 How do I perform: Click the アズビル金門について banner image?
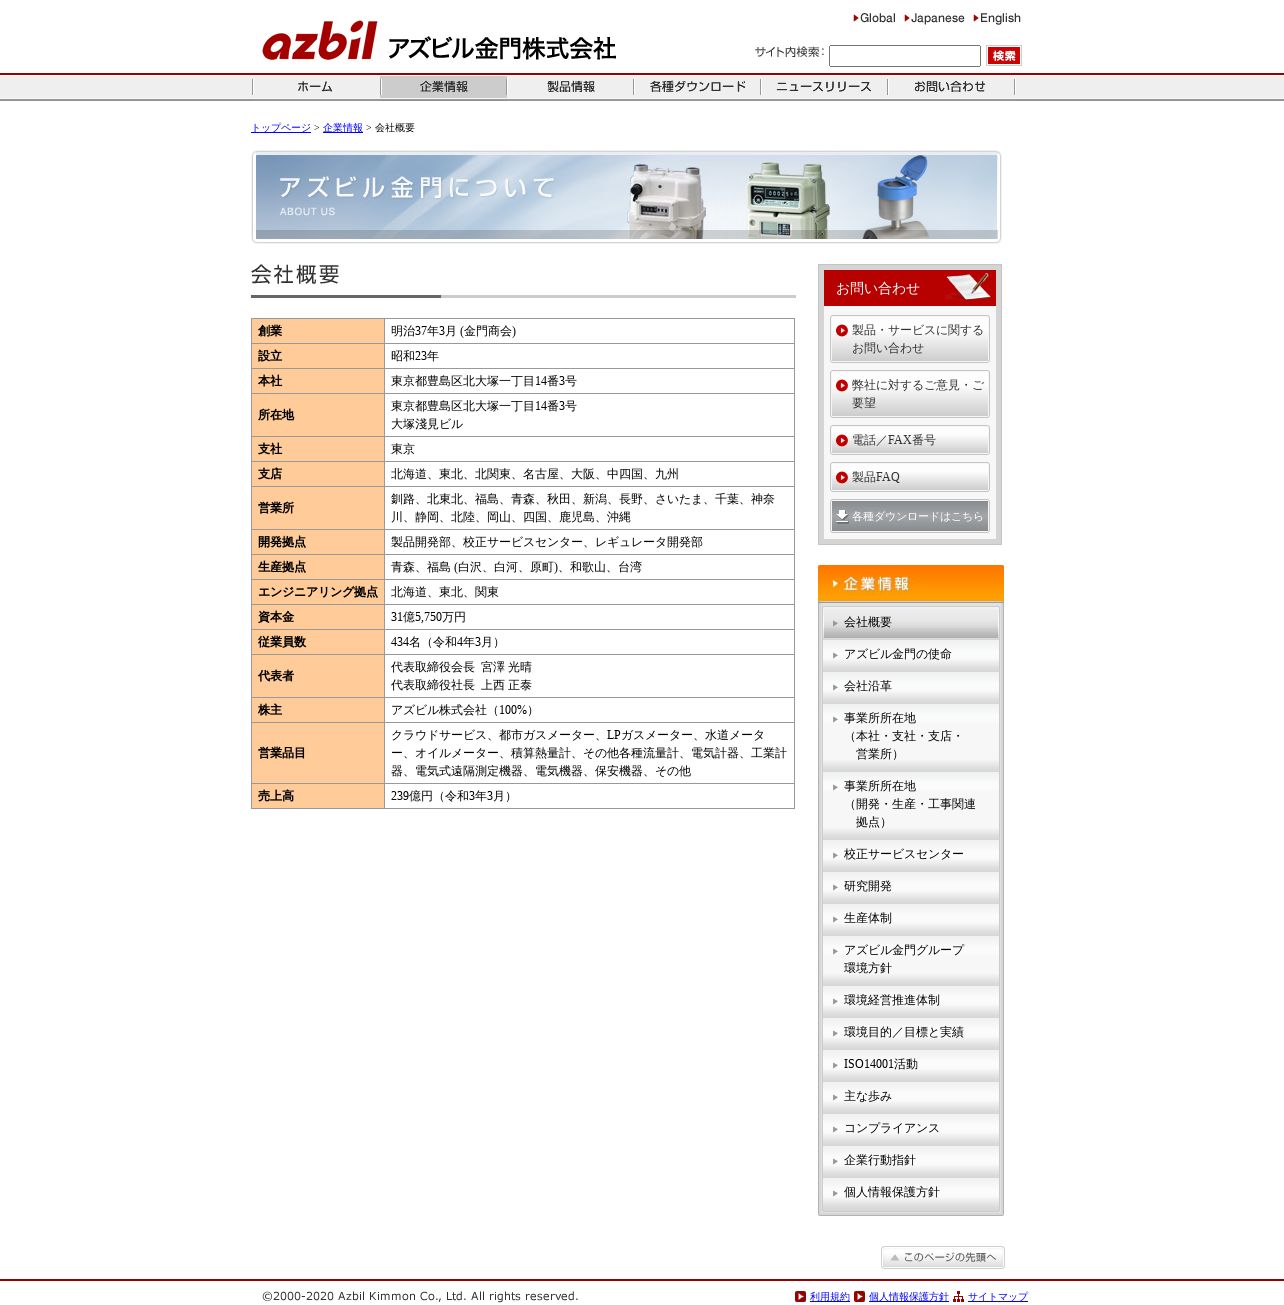tap(626, 197)
